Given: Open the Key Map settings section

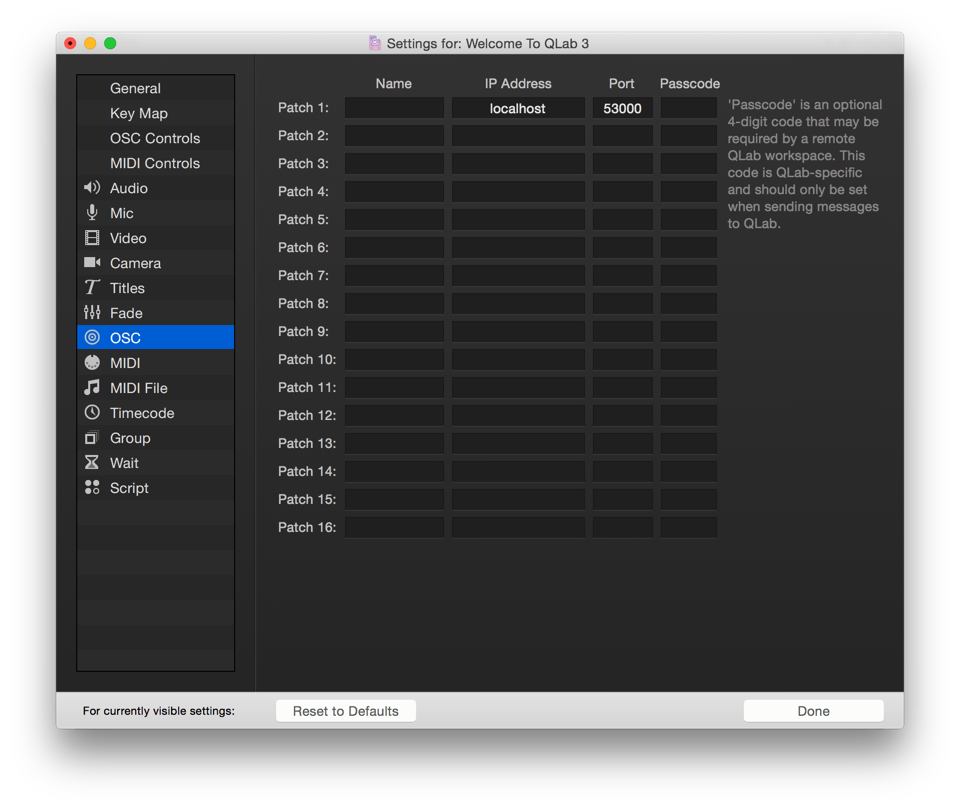Looking at the screenshot, I should click(138, 113).
